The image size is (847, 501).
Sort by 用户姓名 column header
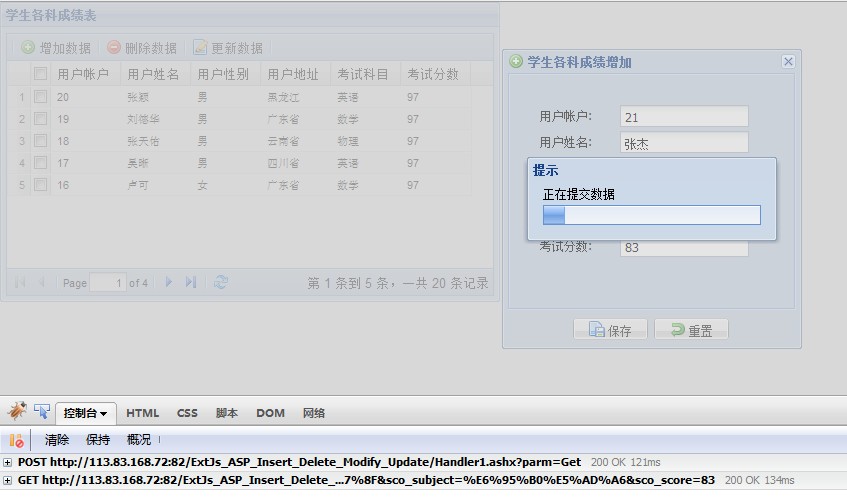pyautogui.click(x=156, y=74)
